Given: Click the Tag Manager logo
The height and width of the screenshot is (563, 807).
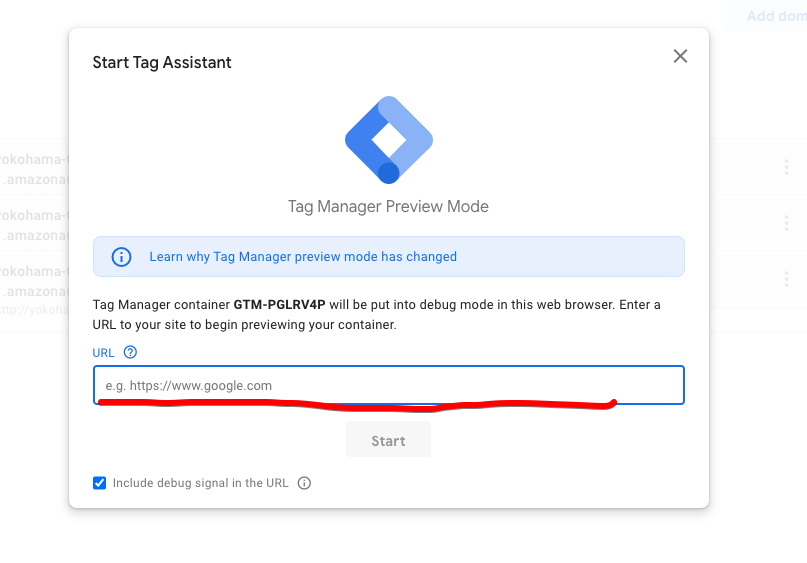Looking at the screenshot, I should click(x=389, y=139).
